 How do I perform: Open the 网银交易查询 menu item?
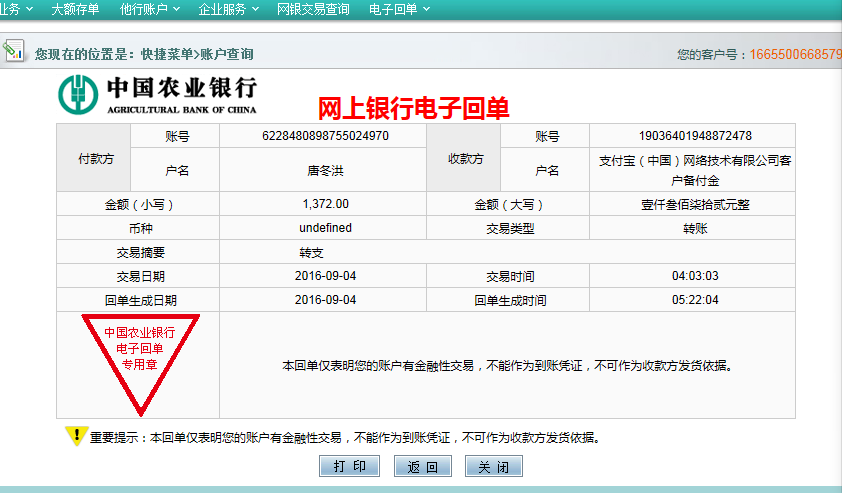313,9
